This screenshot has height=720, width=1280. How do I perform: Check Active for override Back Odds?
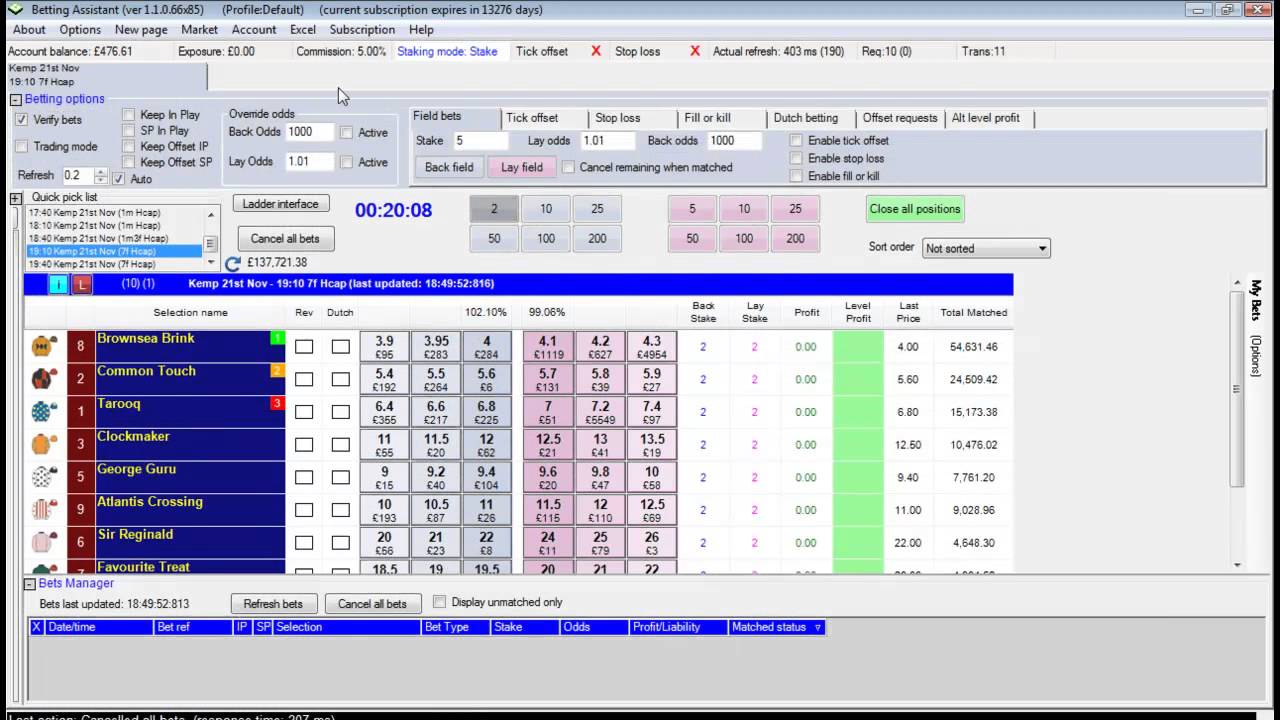[346, 132]
